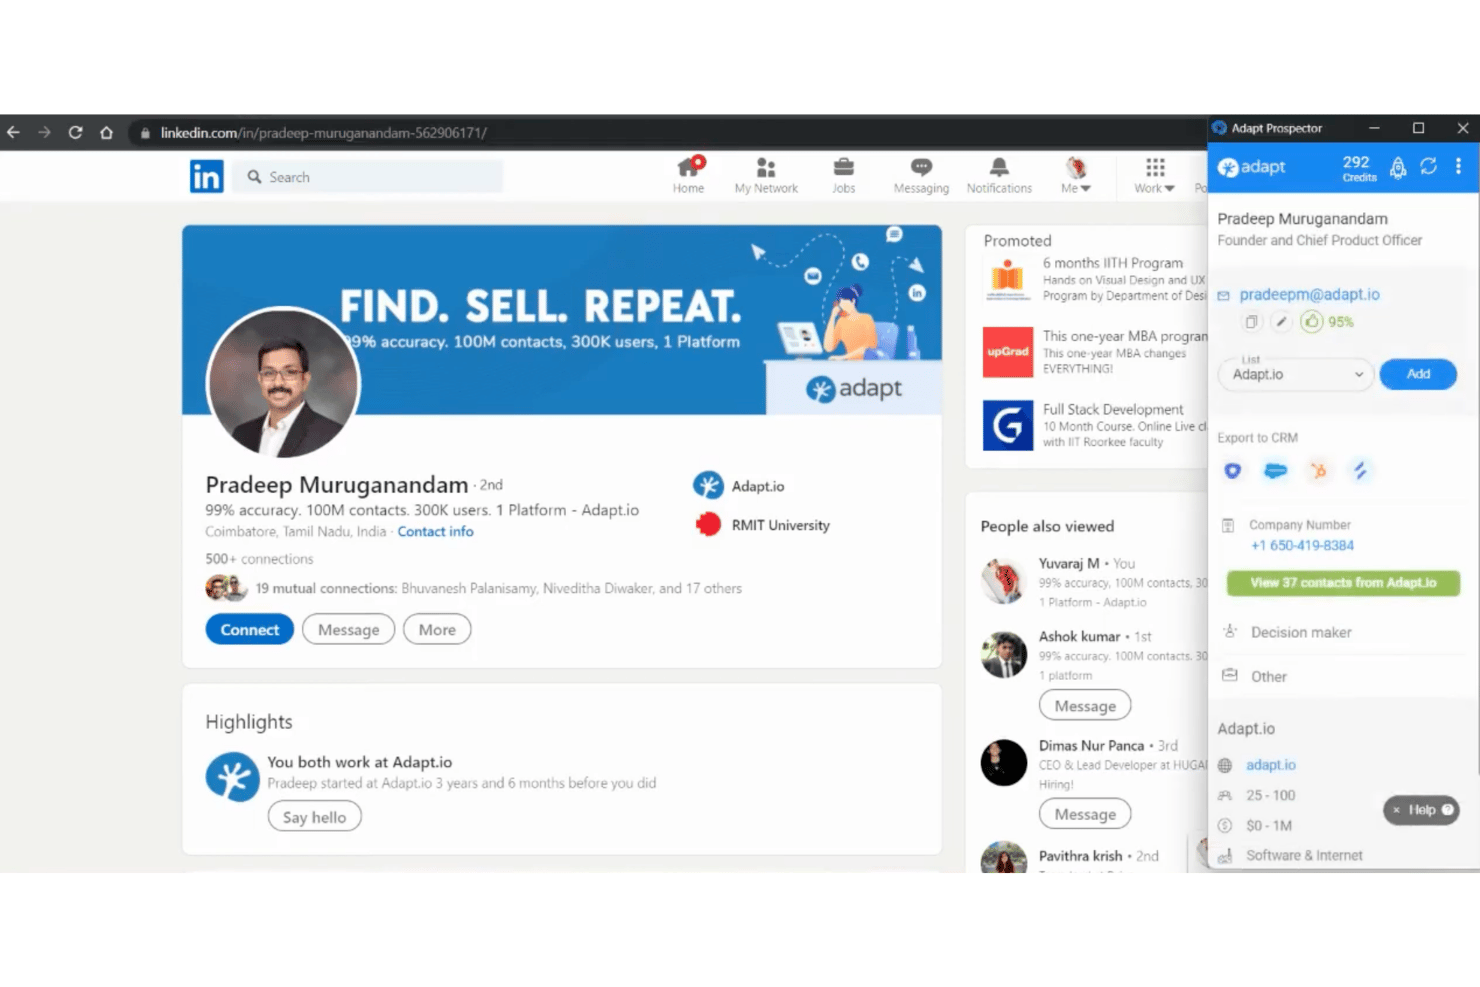Image resolution: width=1480 pixels, height=987 pixels.
Task: Open the upGrad one-year MBA ad
Action: tap(1095, 352)
